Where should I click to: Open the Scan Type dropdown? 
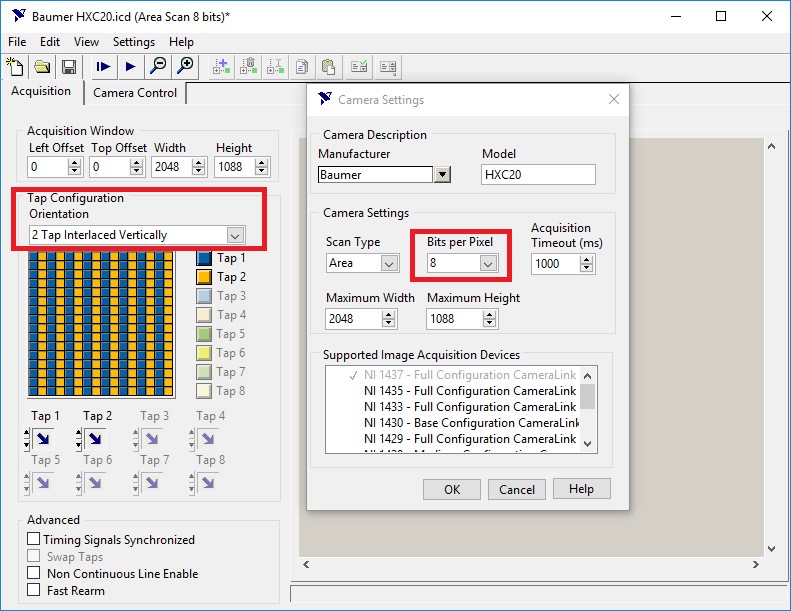[x=389, y=264]
